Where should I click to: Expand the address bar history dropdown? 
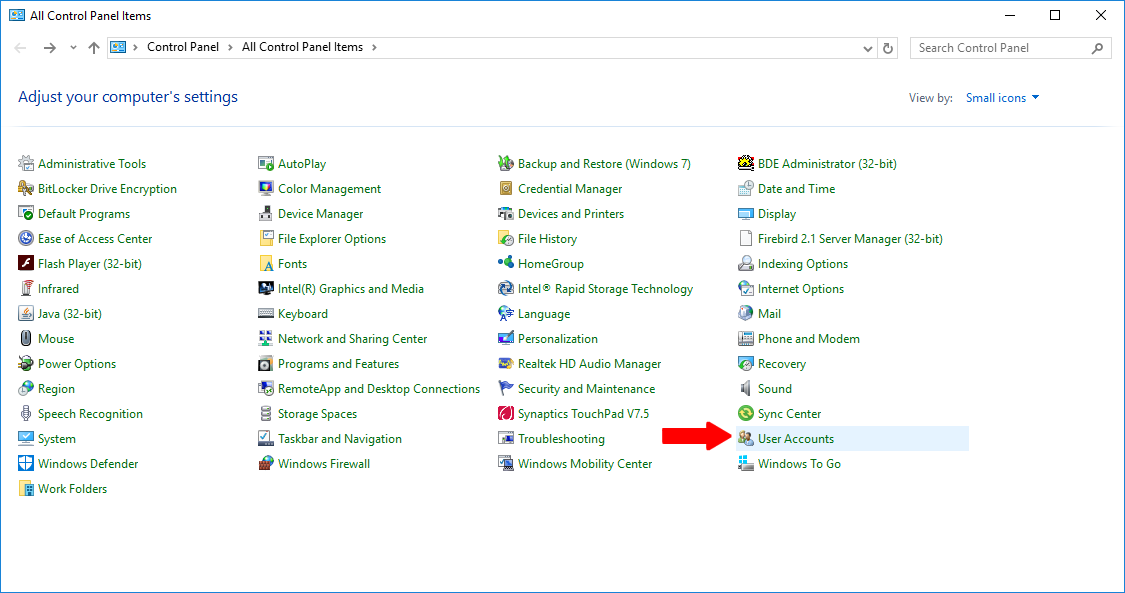coord(867,48)
